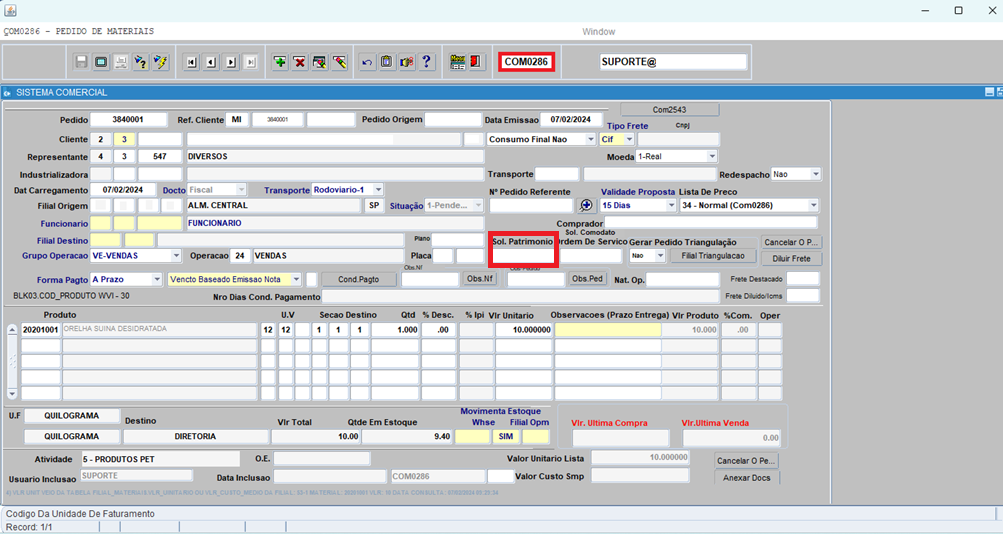Click Cancelar O P... button above Diluir Frete
Image resolution: width=1003 pixels, height=534 pixels.
pos(791,242)
